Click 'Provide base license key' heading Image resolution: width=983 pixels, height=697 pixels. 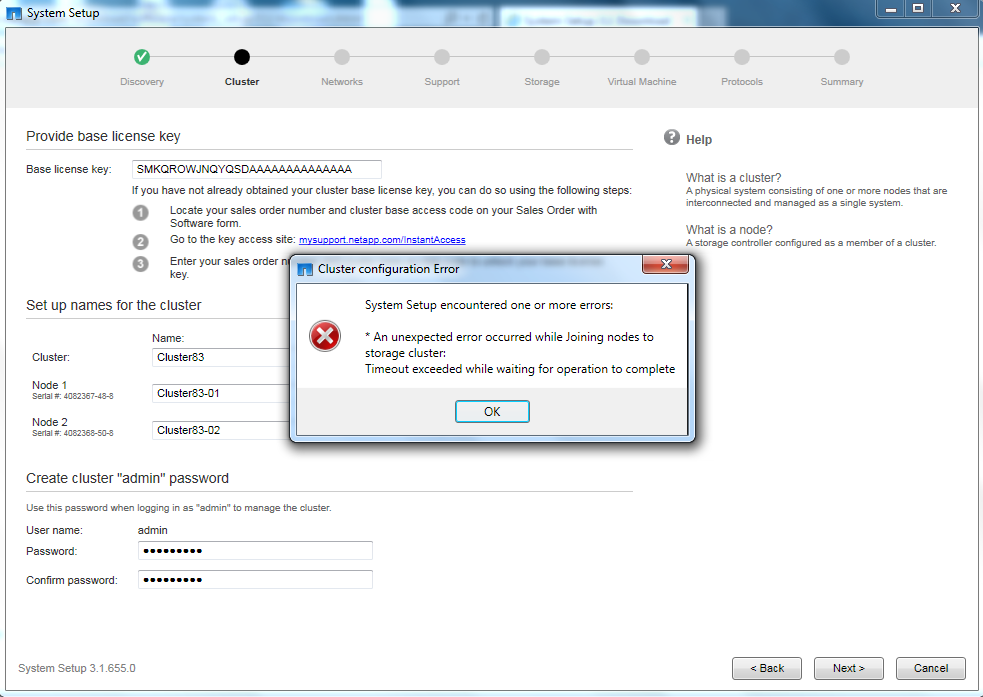[x=103, y=137]
